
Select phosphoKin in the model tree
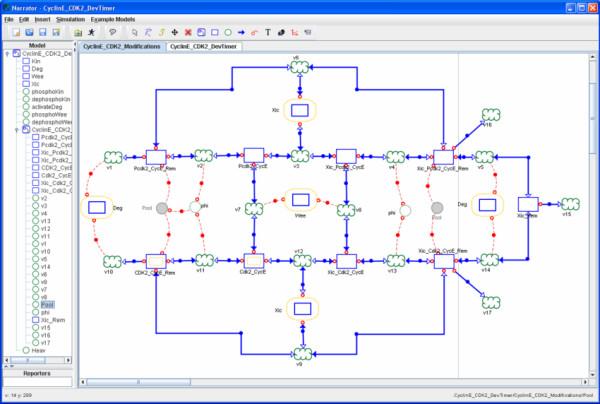click(49, 91)
